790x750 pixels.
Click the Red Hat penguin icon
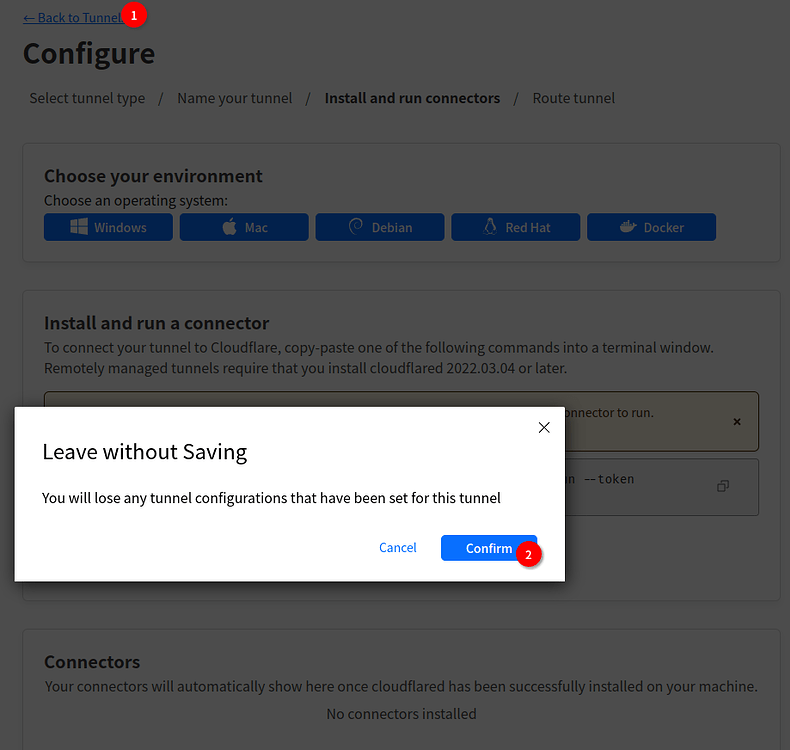tap(490, 227)
